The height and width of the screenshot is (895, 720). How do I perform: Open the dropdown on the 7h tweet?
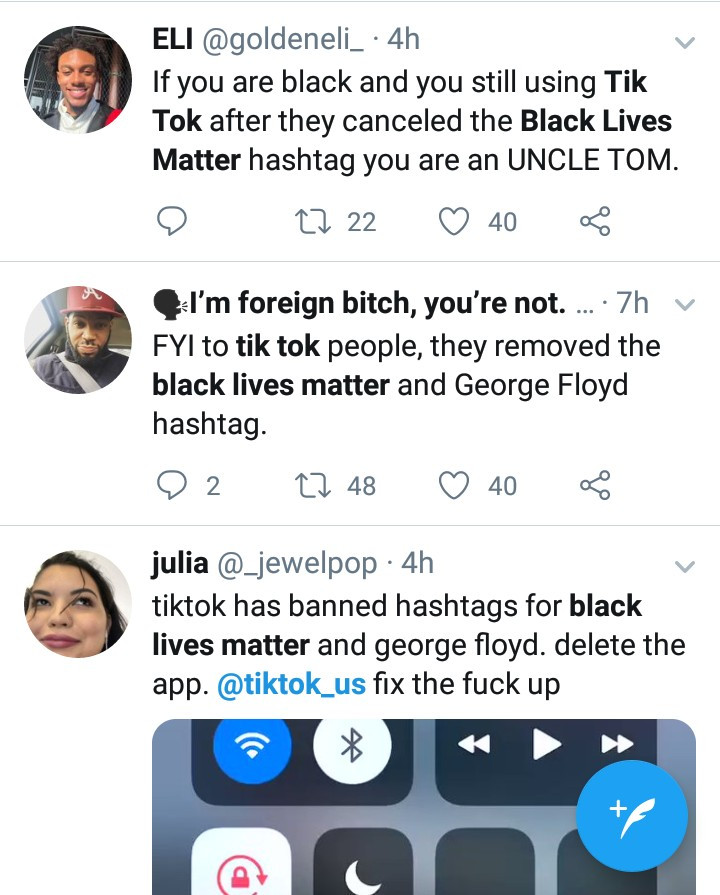(685, 304)
